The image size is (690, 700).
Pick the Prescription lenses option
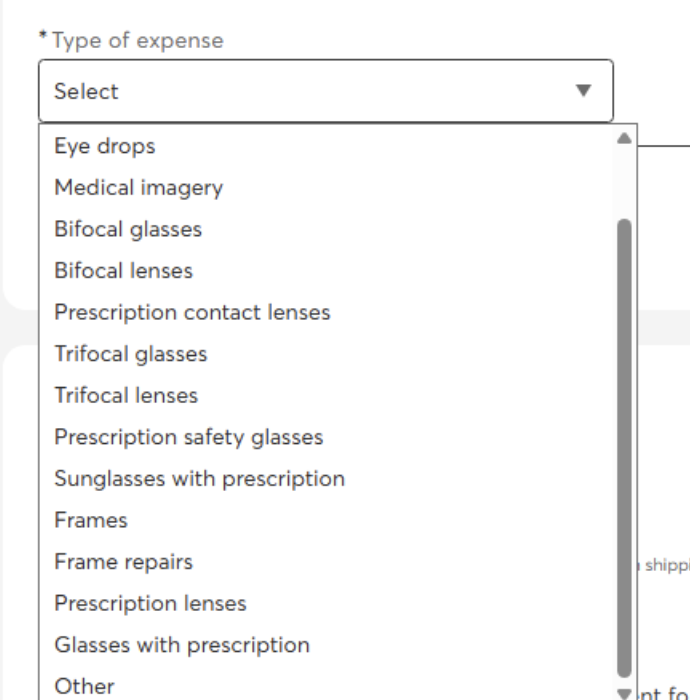150,603
